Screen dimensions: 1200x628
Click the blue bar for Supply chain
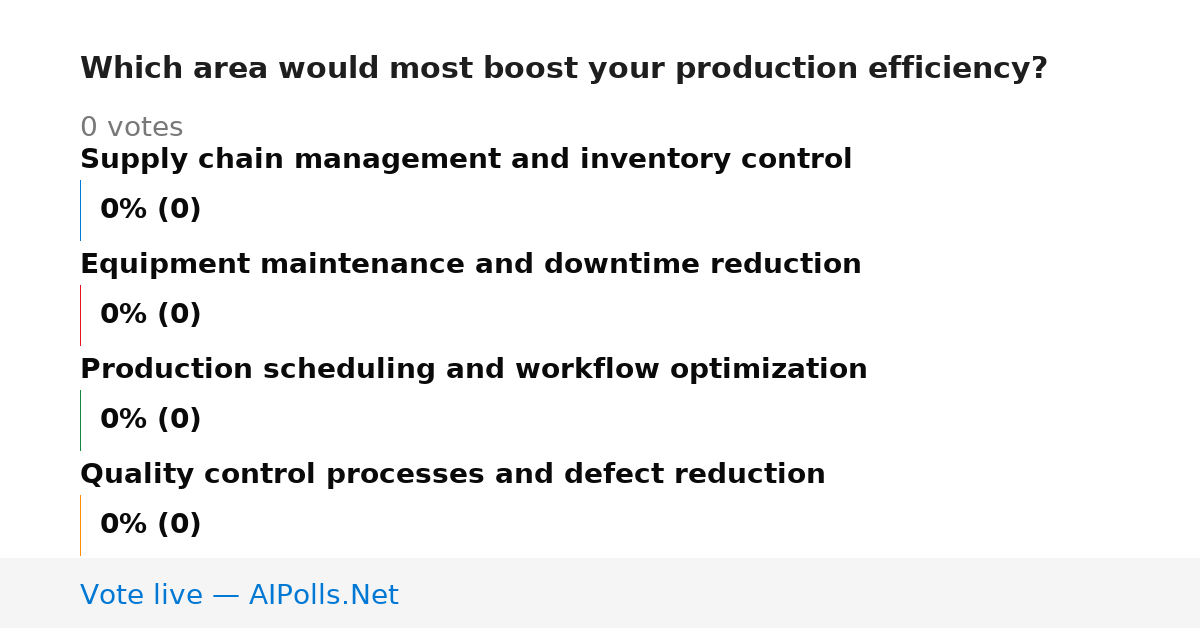(x=80, y=210)
